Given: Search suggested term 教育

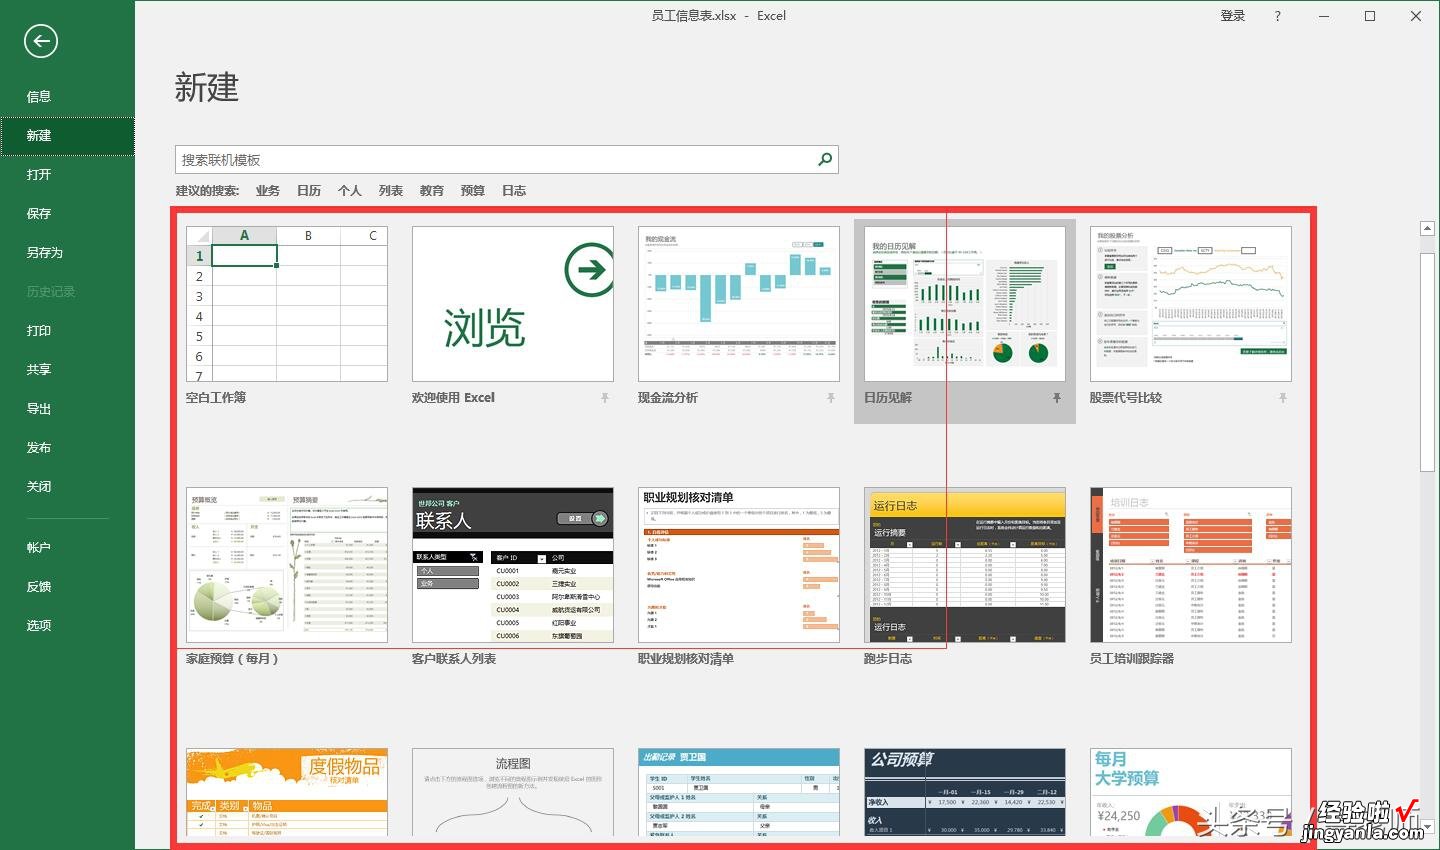Looking at the screenshot, I should (x=432, y=191).
